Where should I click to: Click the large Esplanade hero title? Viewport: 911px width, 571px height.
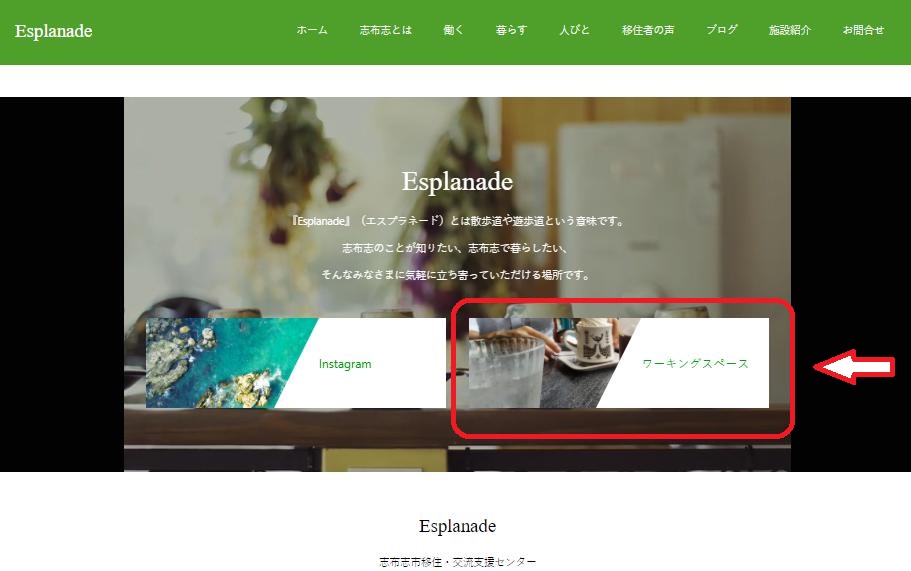(x=457, y=182)
